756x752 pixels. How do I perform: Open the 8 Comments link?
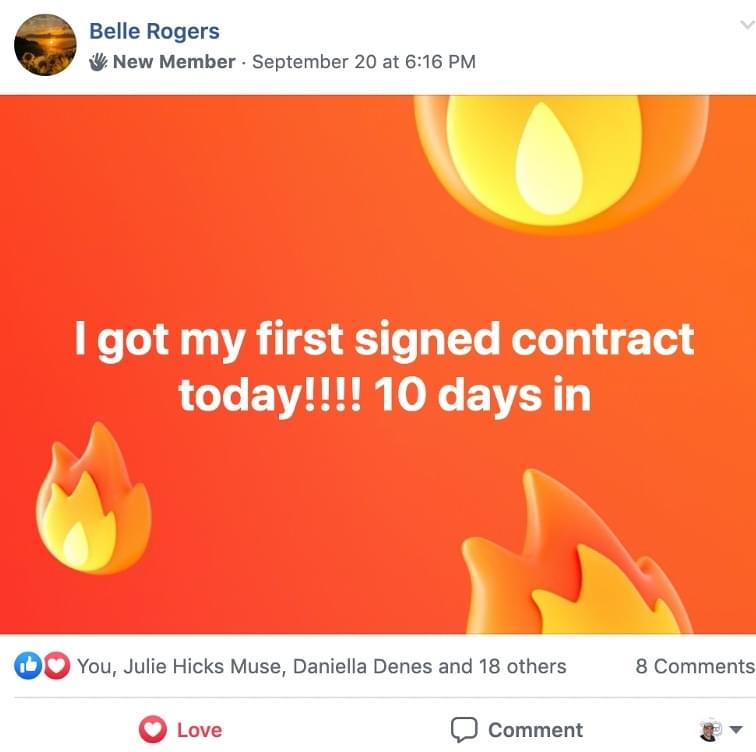pos(695,666)
